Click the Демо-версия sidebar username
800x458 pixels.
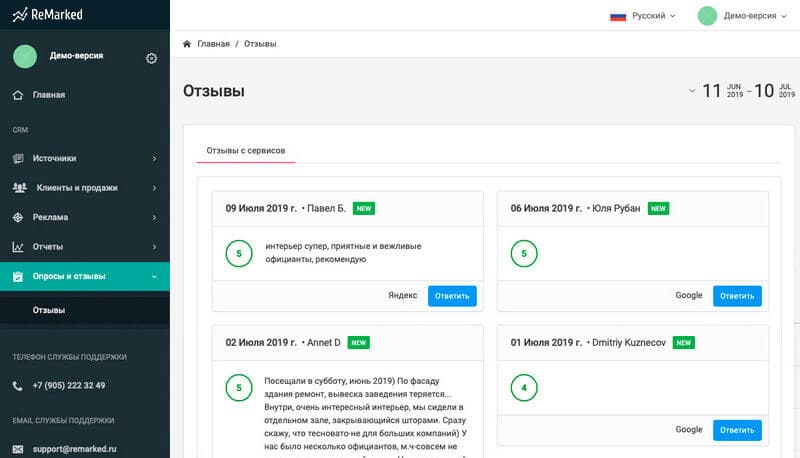(x=77, y=56)
